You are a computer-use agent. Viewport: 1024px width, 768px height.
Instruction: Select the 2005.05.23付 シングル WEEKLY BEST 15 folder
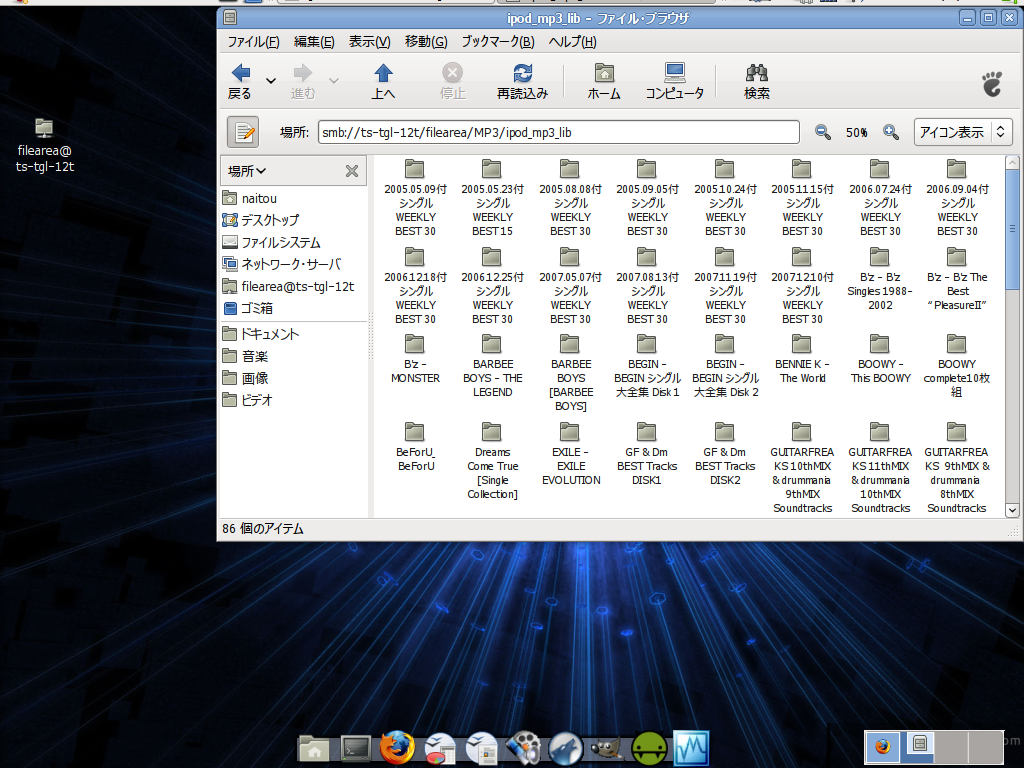(x=492, y=199)
